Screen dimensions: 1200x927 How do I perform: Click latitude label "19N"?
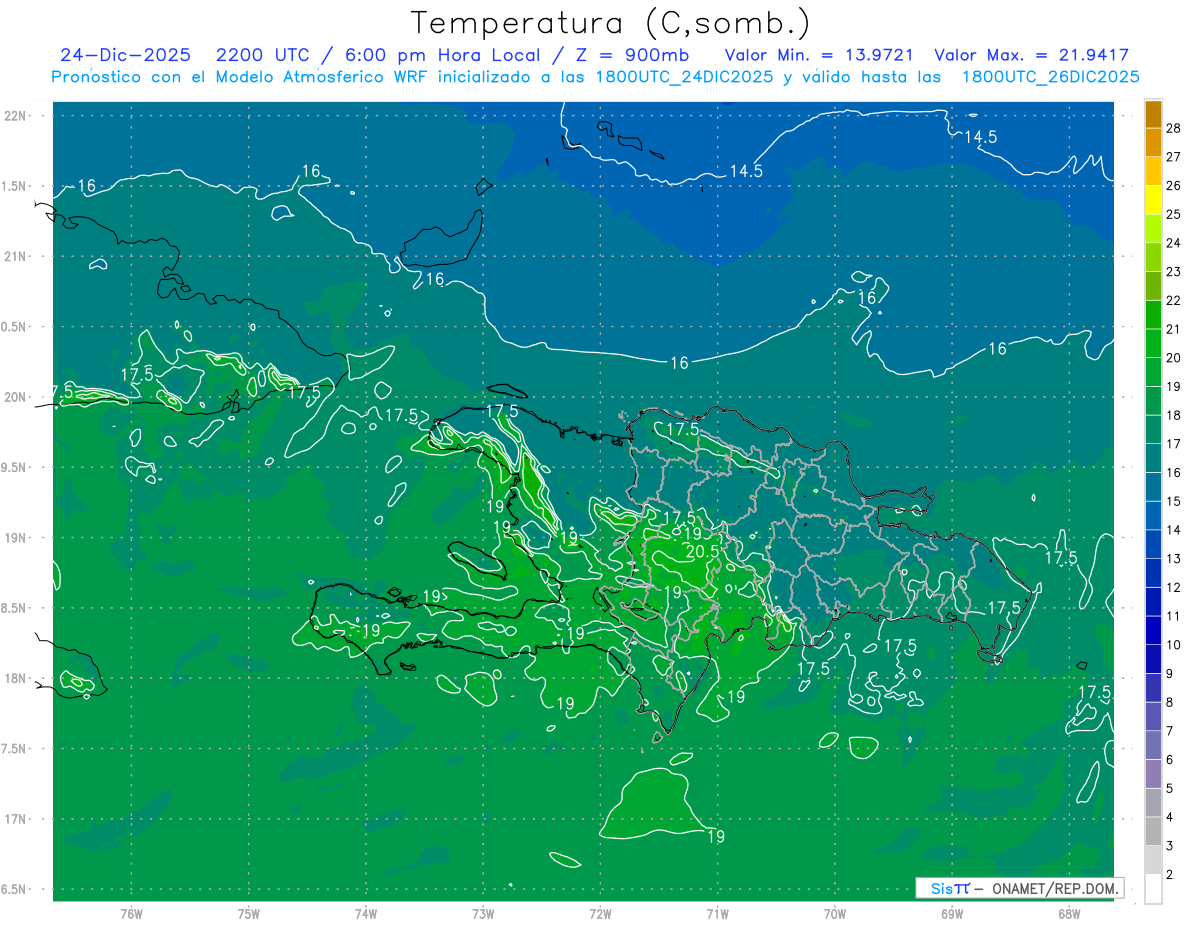point(16,537)
